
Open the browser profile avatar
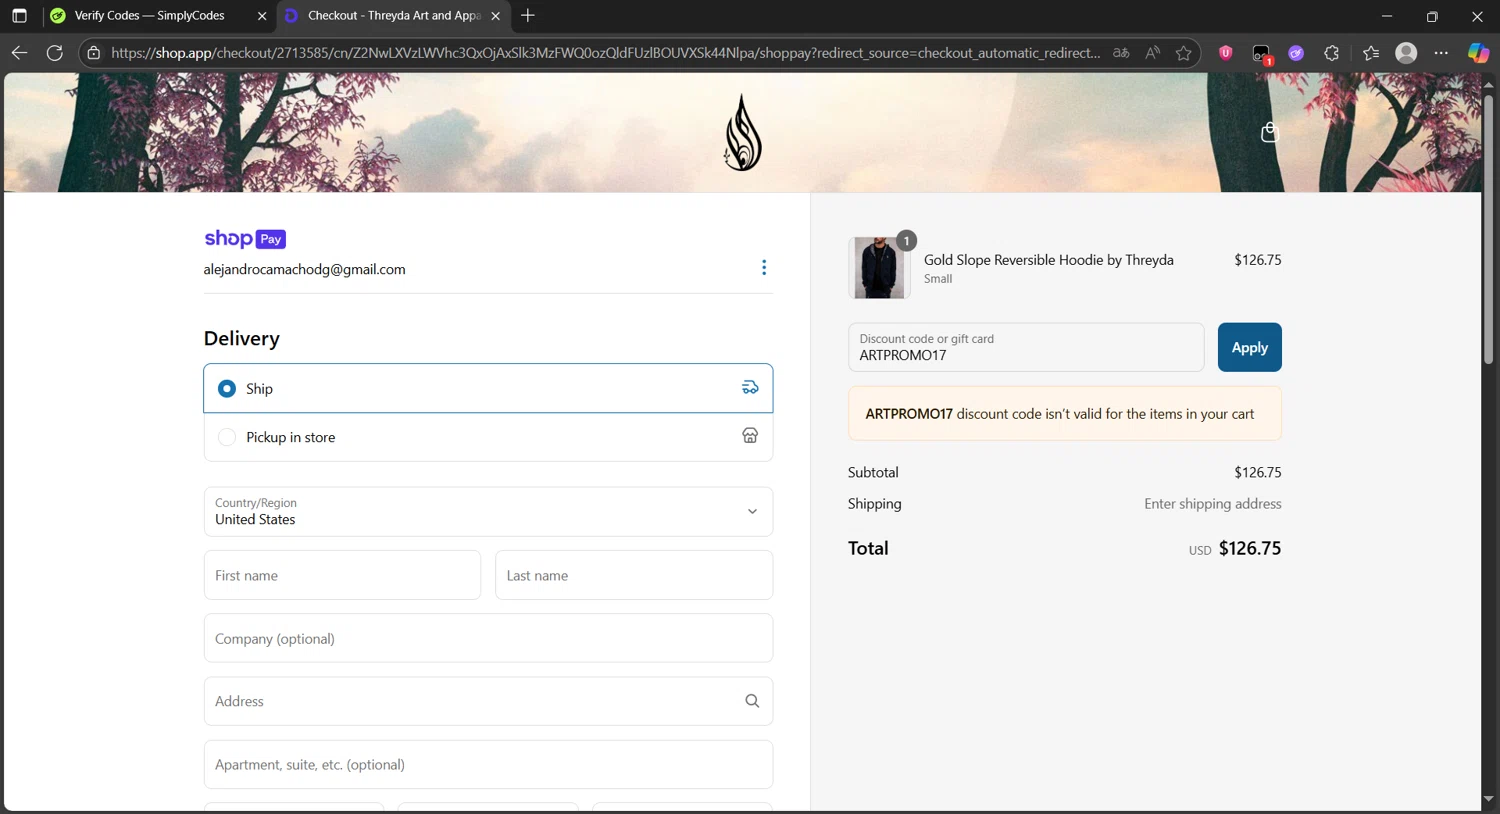pos(1406,53)
